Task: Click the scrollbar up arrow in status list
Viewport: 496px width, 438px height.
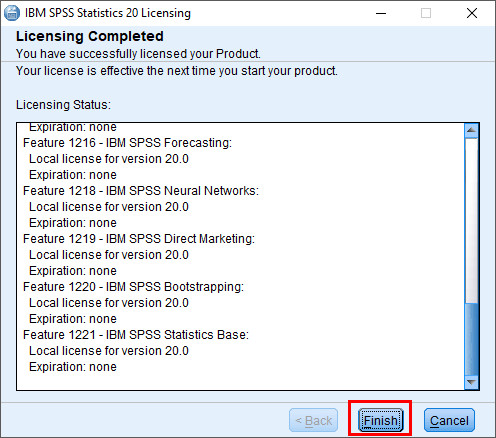Action: pos(471,131)
